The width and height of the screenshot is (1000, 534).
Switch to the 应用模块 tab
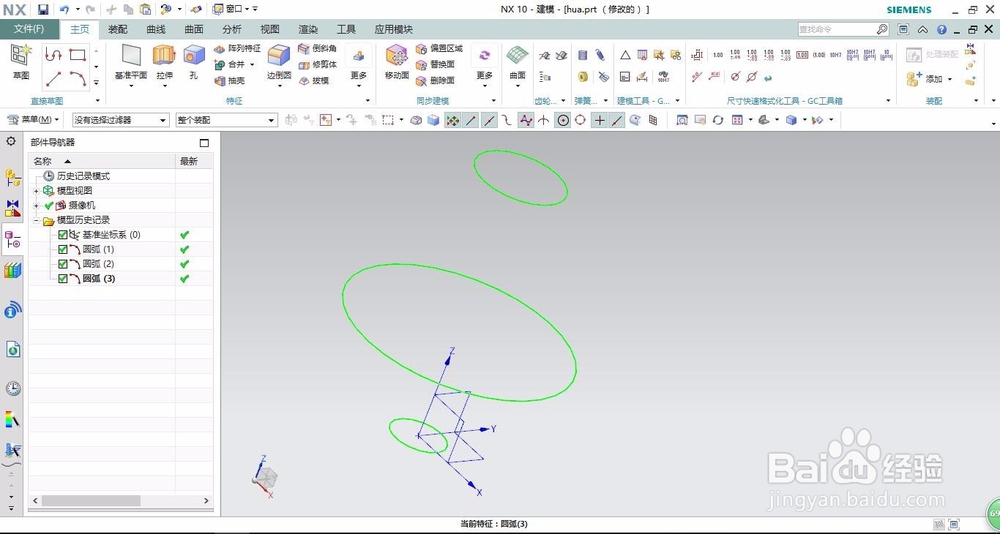click(x=393, y=29)
